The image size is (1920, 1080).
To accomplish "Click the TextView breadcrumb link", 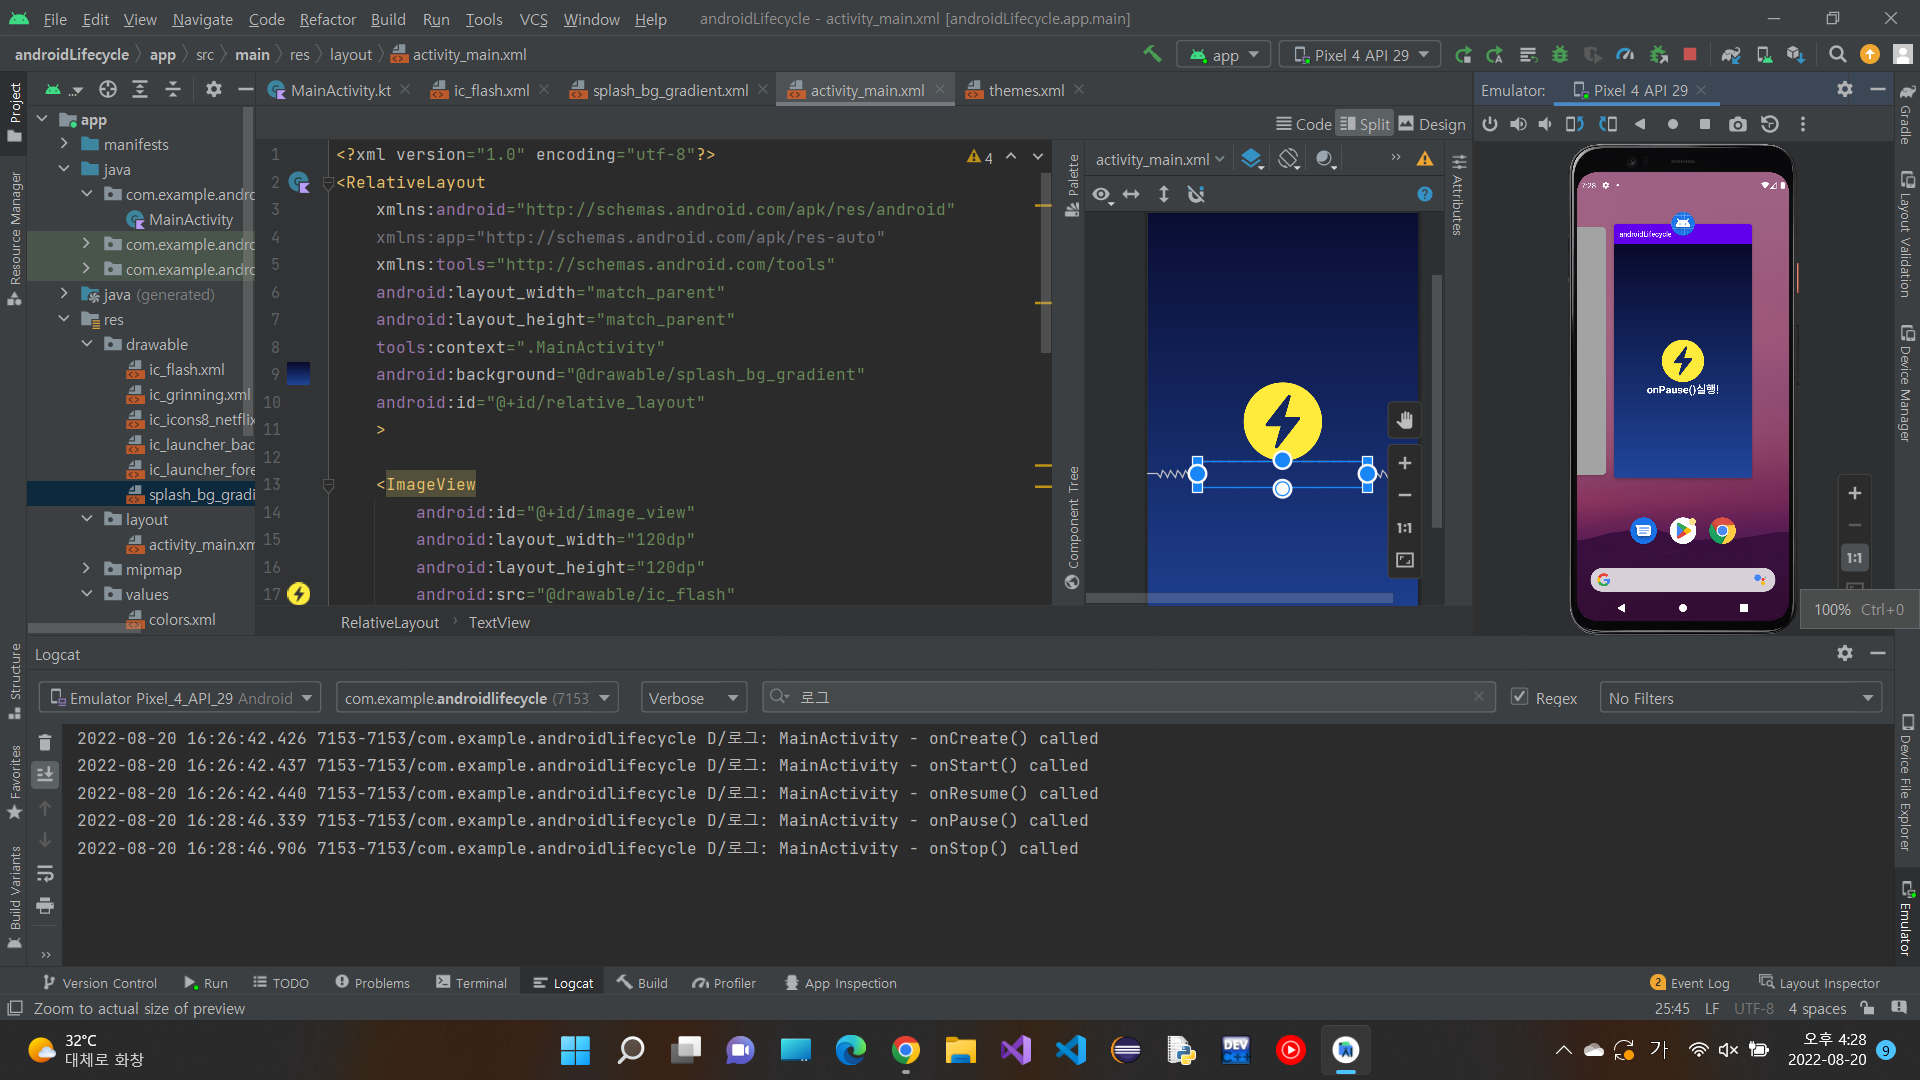I will (499, 622).
